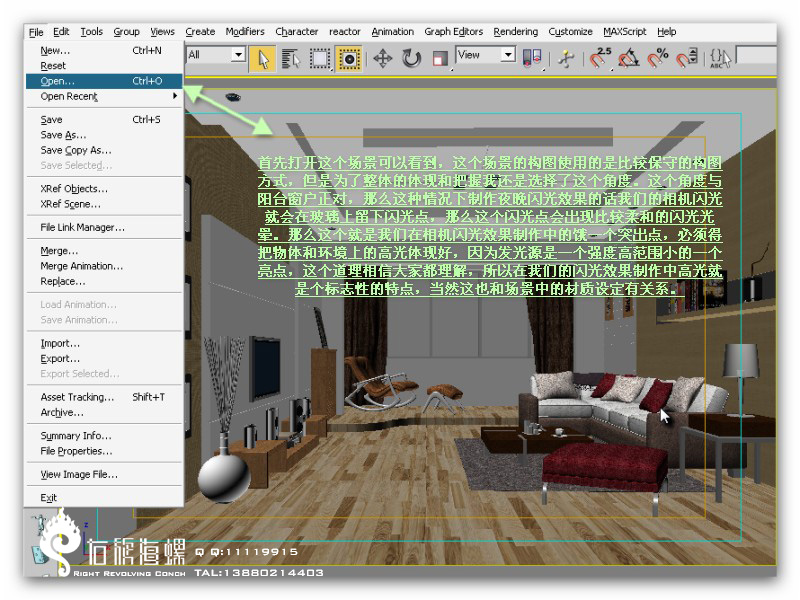Screen dimensions: 800x600
Task: Choose the Rectangular Selection Region tool
Action: [x=320, y=59]
